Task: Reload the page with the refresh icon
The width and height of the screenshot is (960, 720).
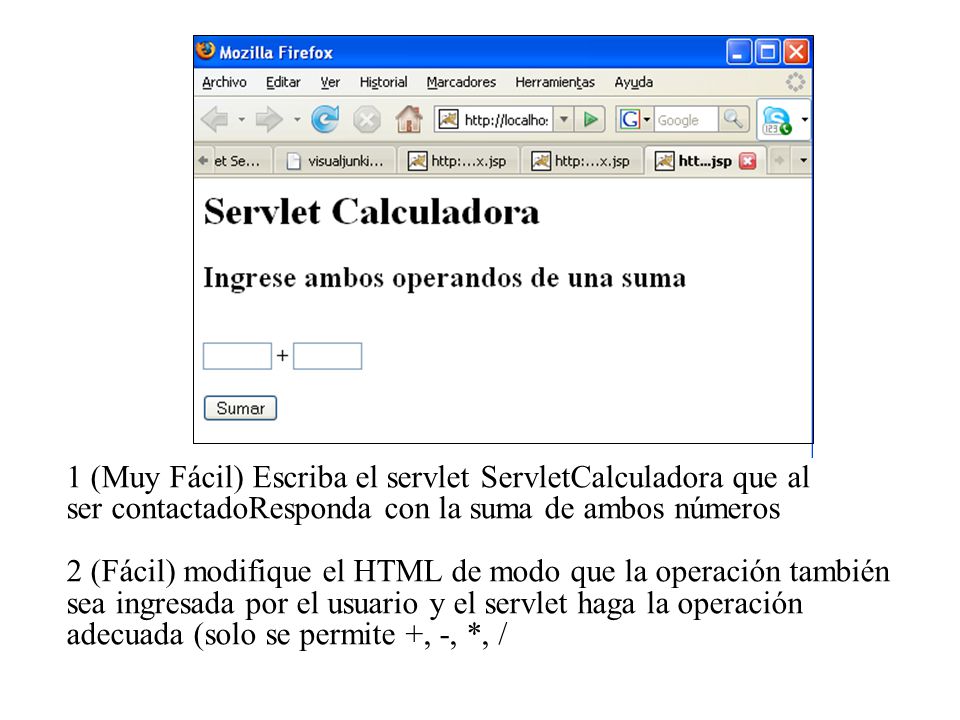Action: (325, 119)
